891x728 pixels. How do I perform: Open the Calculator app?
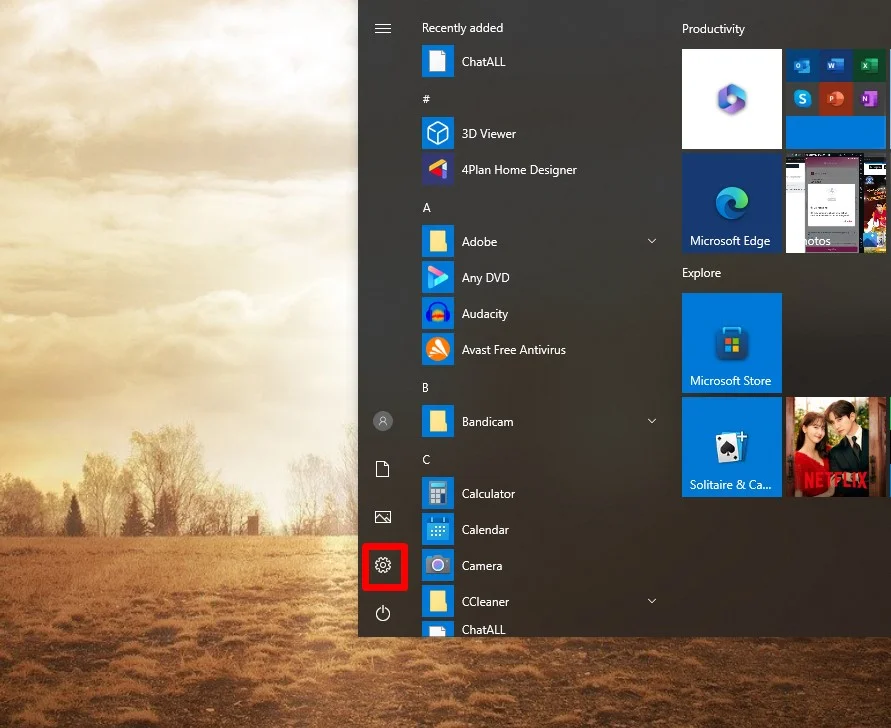488,493
